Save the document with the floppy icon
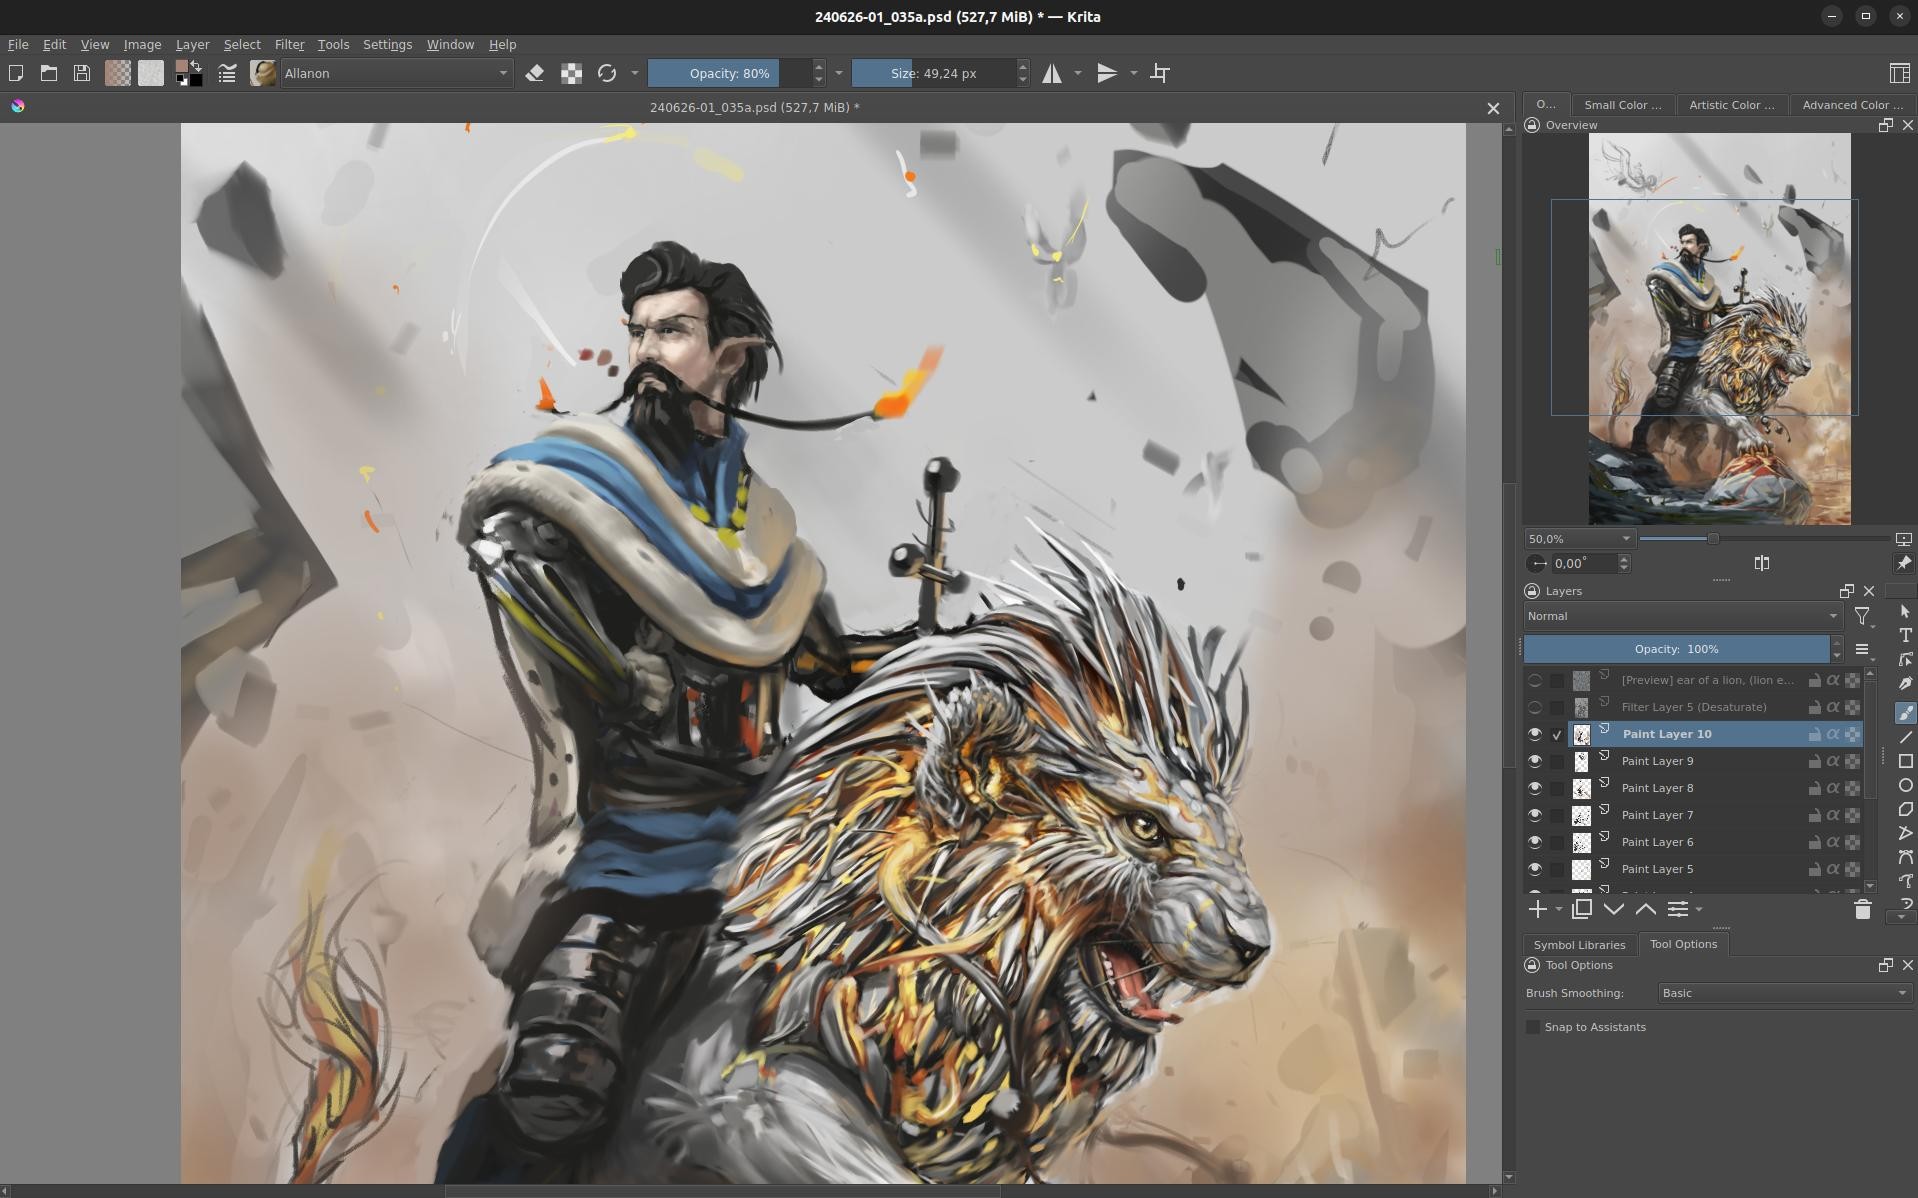 (82, 73)
